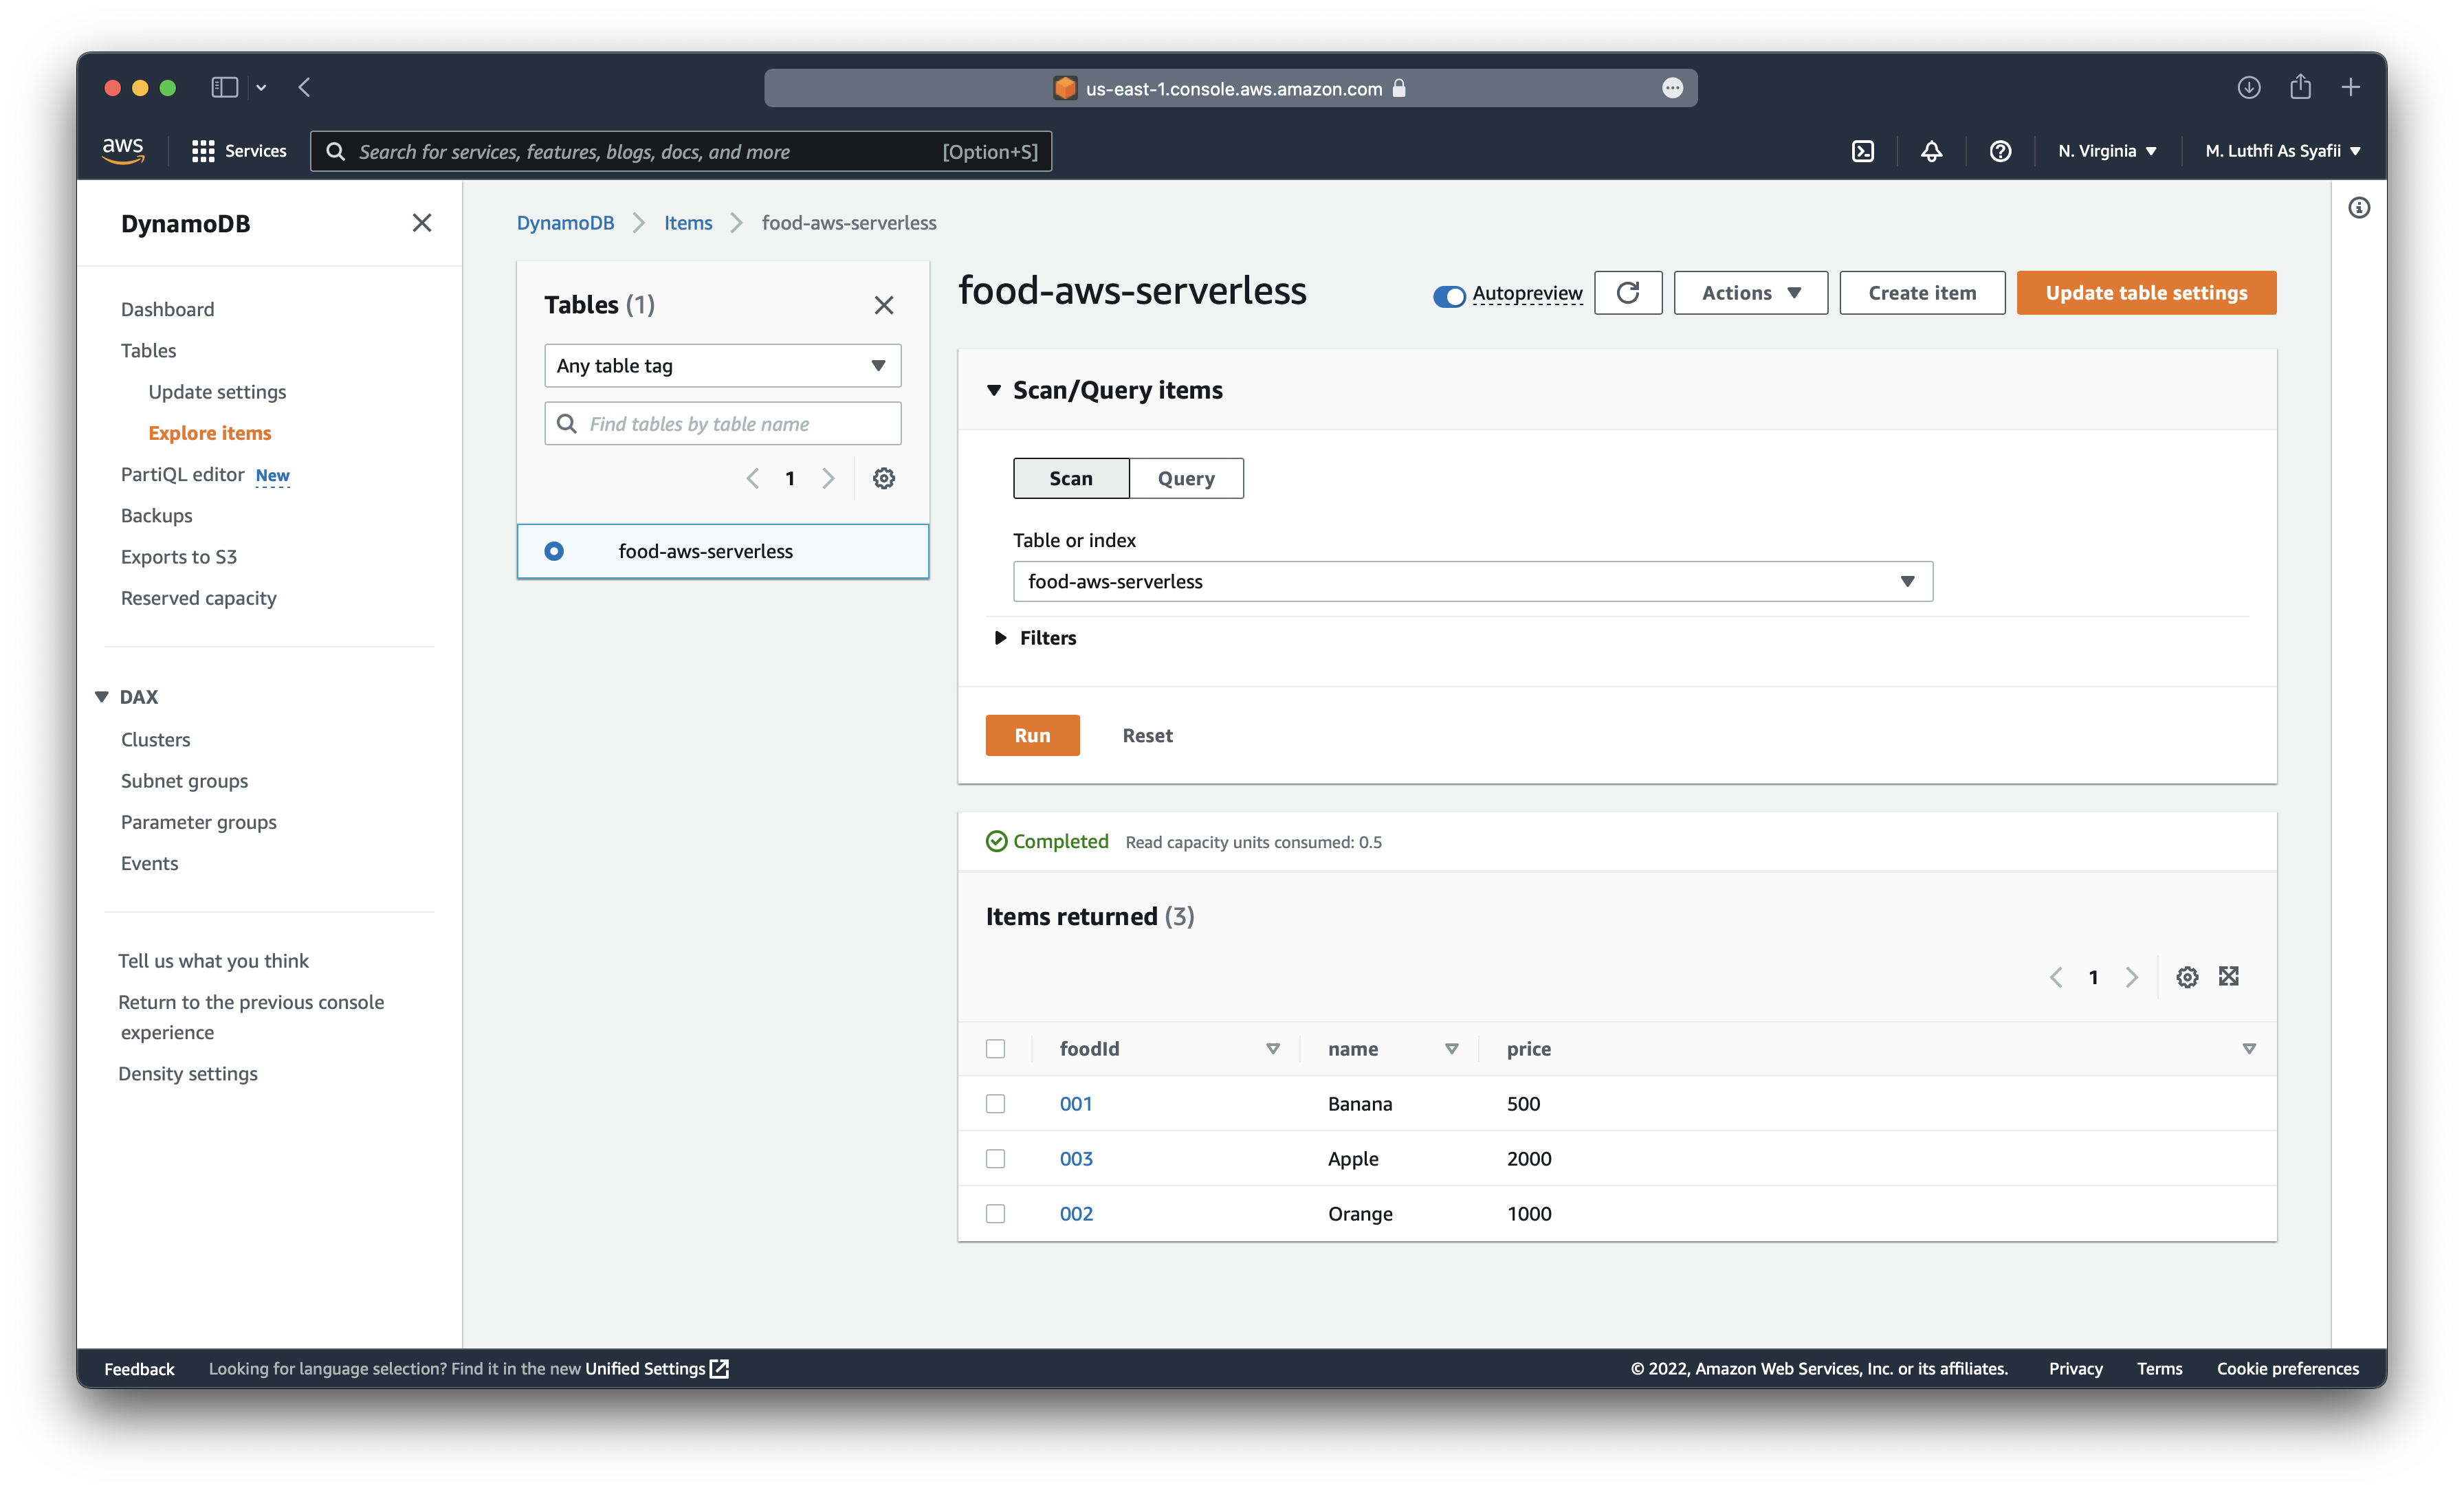Click the Safari share icon
The image size is (2464, 1490).
[2300, 87]
